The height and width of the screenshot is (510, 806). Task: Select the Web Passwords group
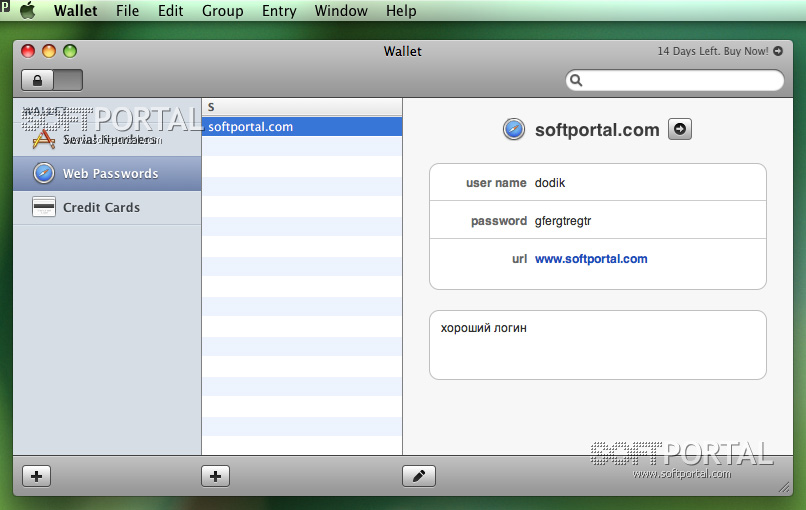coord(107,173)
